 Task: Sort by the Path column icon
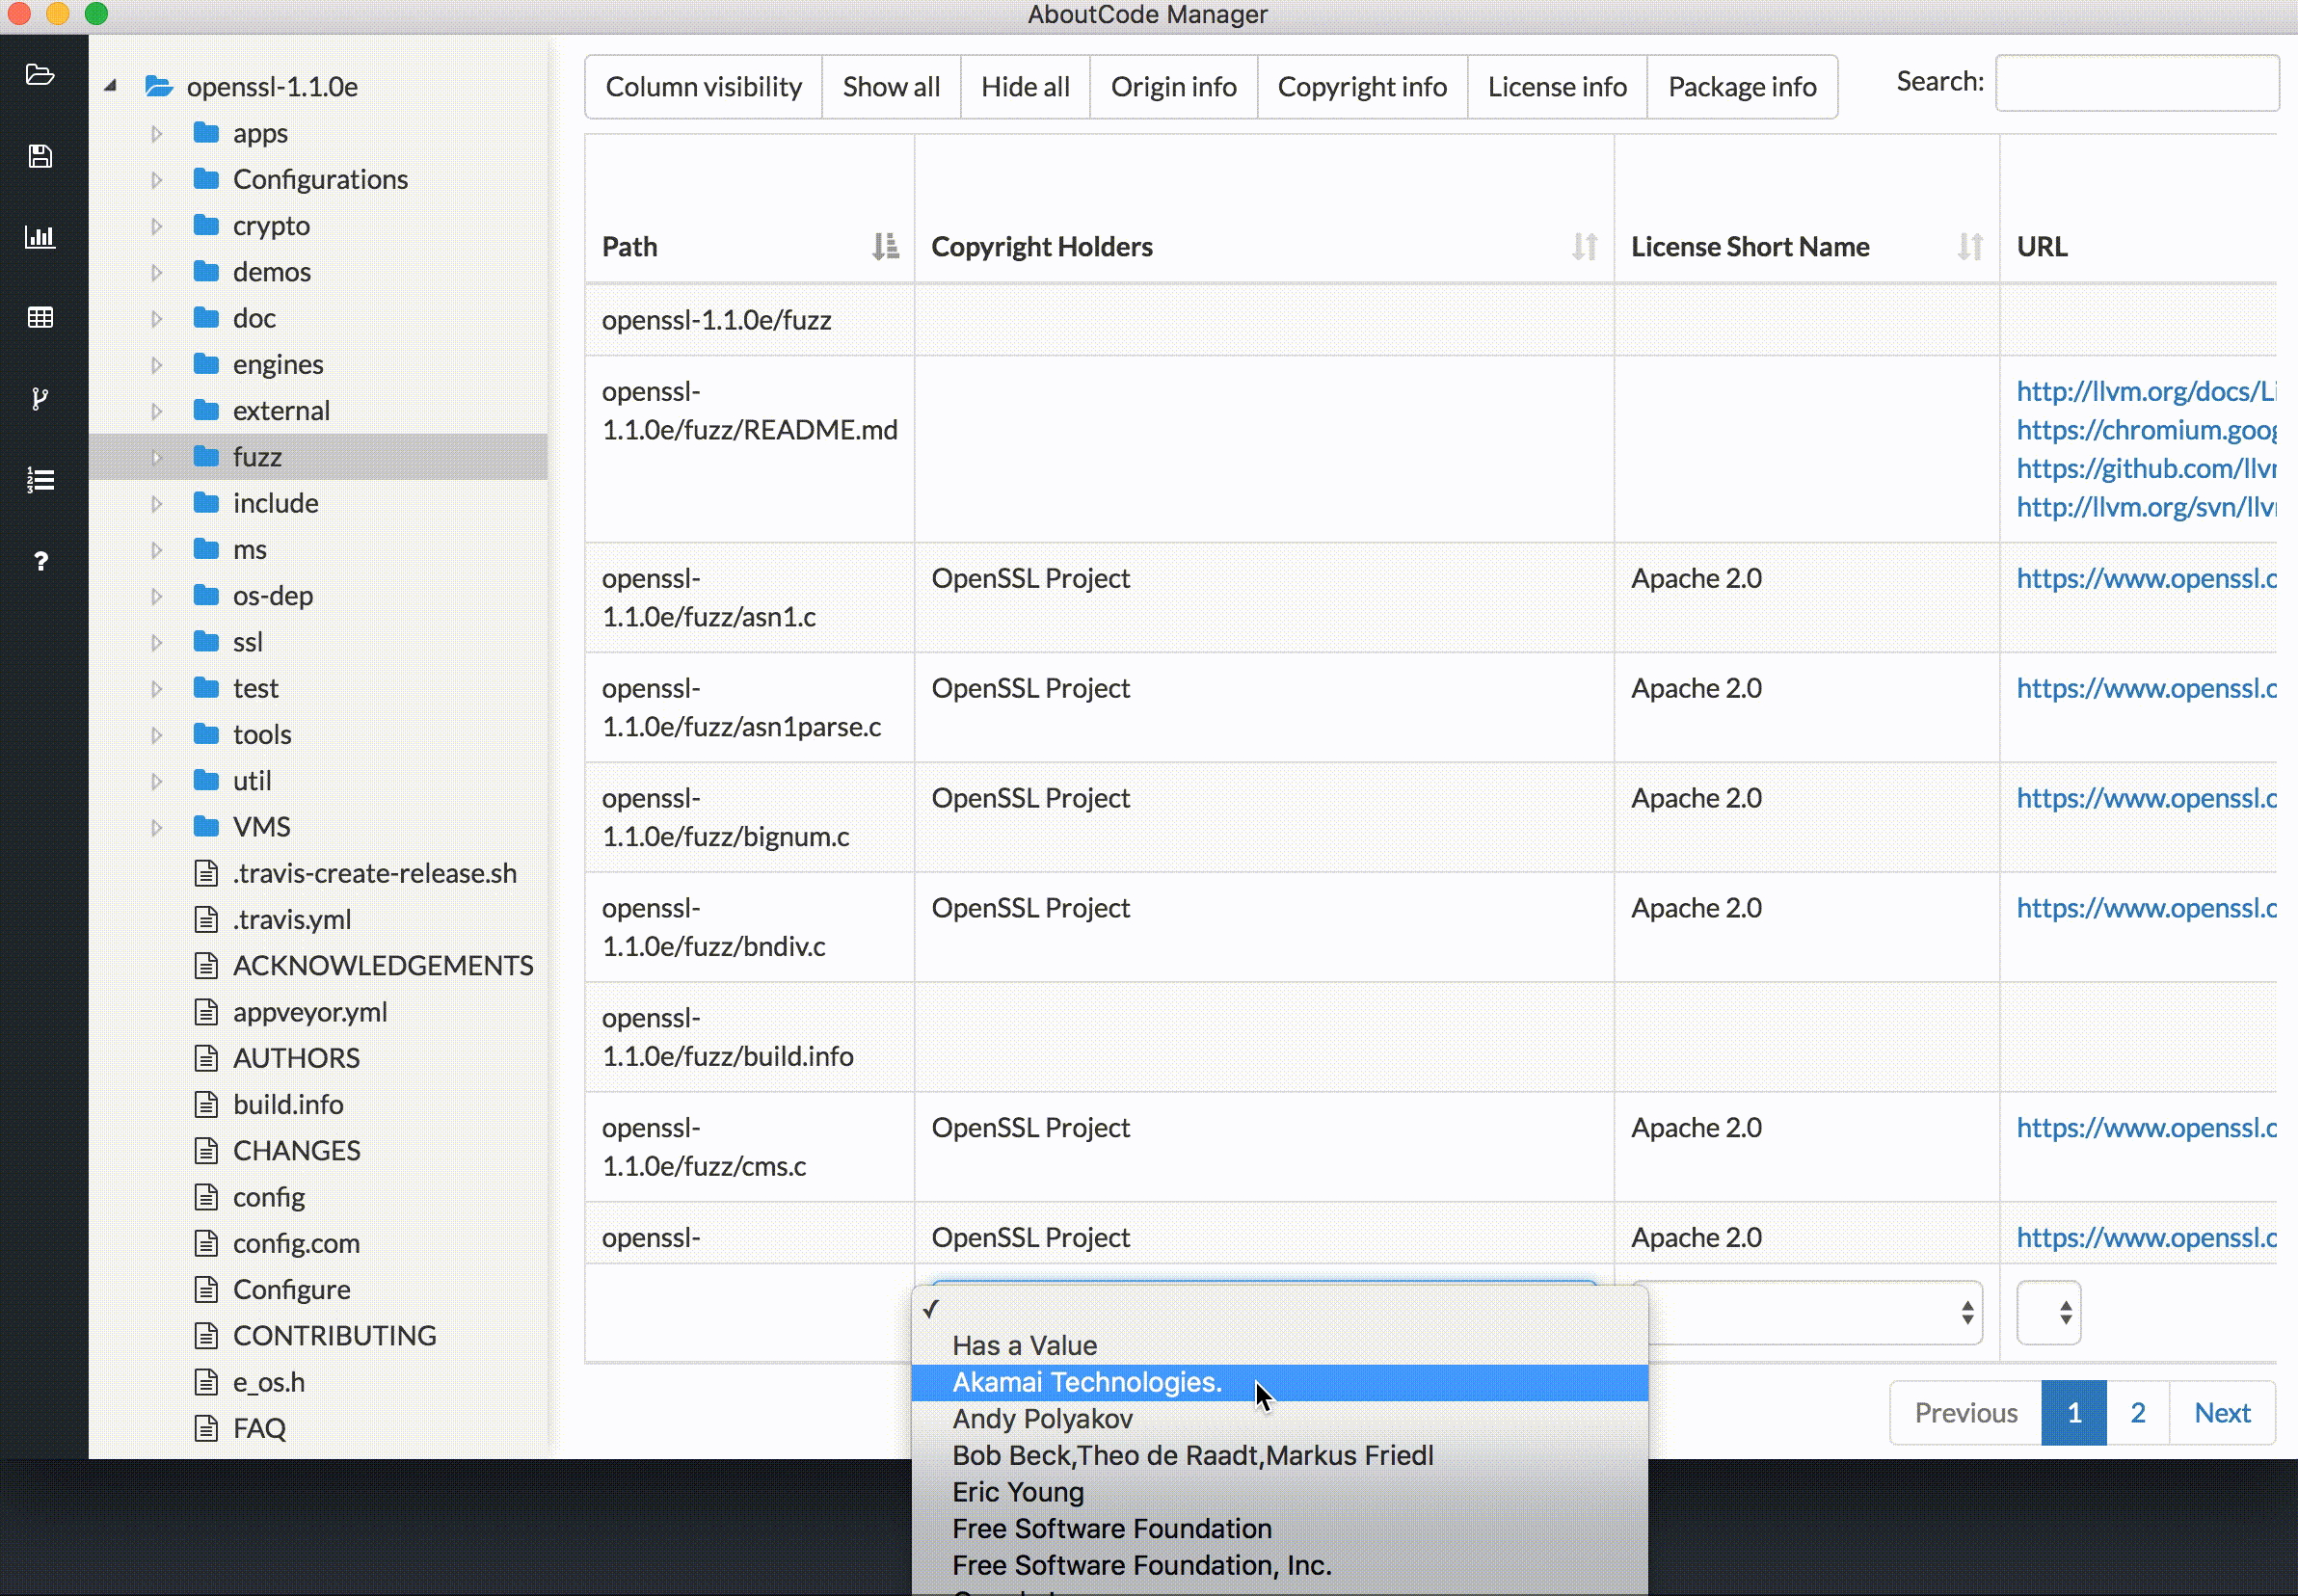click(884, 246)
